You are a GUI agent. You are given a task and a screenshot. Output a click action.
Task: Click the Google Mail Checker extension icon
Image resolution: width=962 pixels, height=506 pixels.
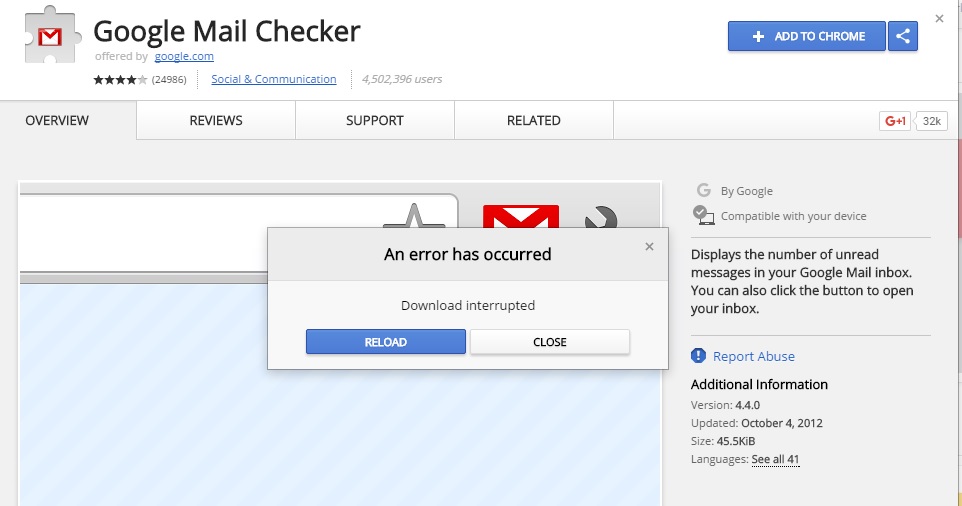click(x=48, y=39)
